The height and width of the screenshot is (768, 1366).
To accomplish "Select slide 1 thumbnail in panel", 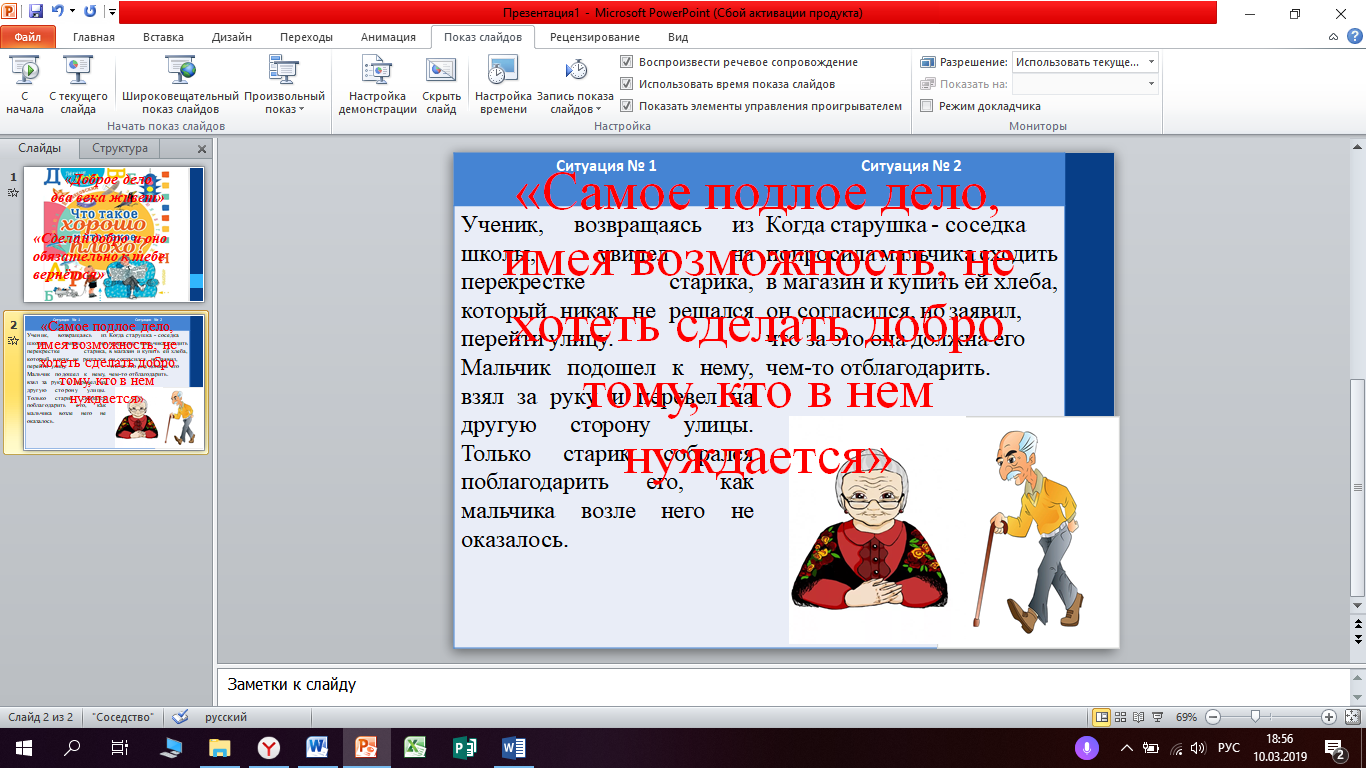I will click(x=113, y=234).
